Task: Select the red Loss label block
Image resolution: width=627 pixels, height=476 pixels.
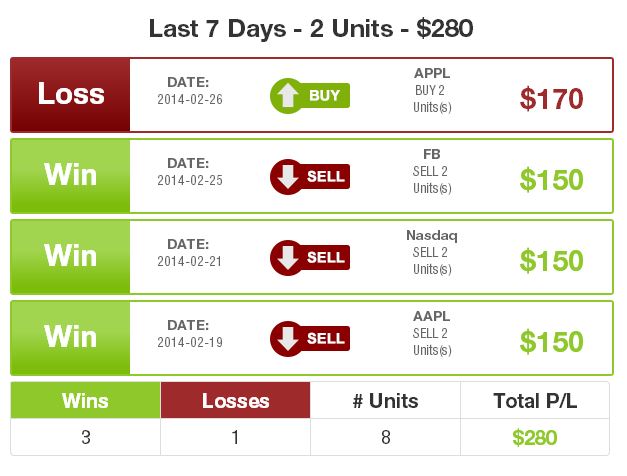Action: (70, 95)
